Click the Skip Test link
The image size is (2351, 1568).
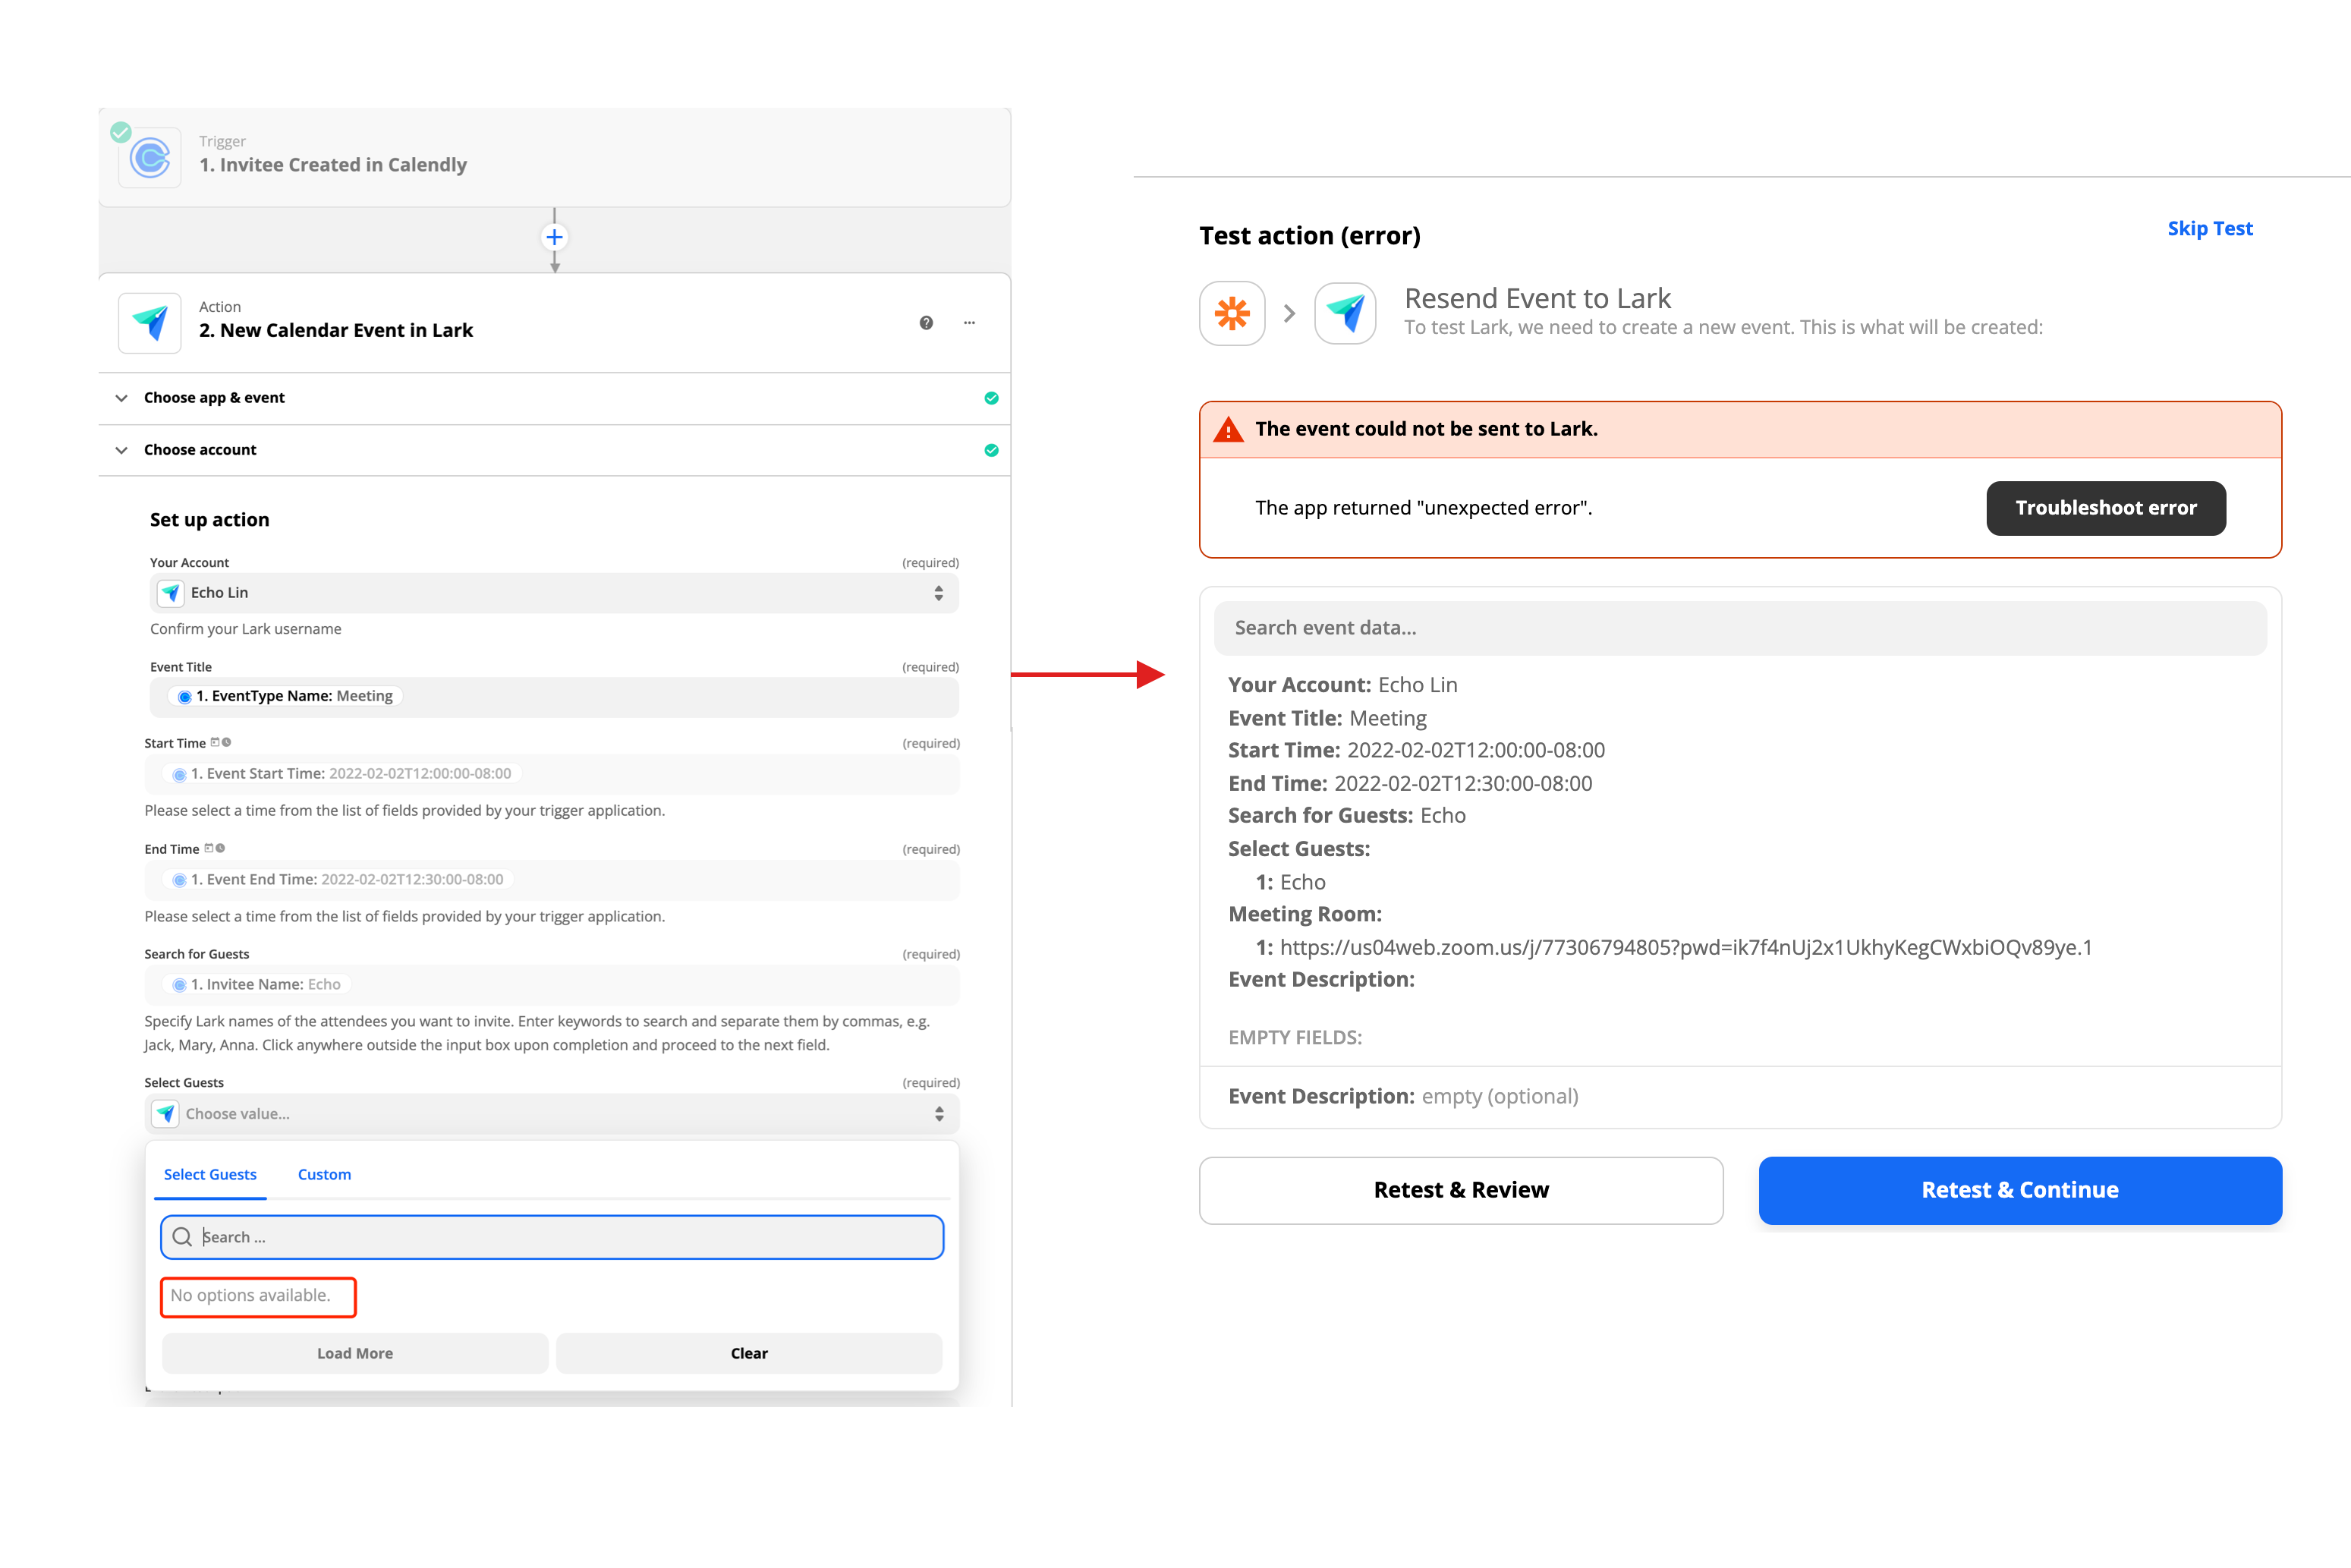[2210, 228]
